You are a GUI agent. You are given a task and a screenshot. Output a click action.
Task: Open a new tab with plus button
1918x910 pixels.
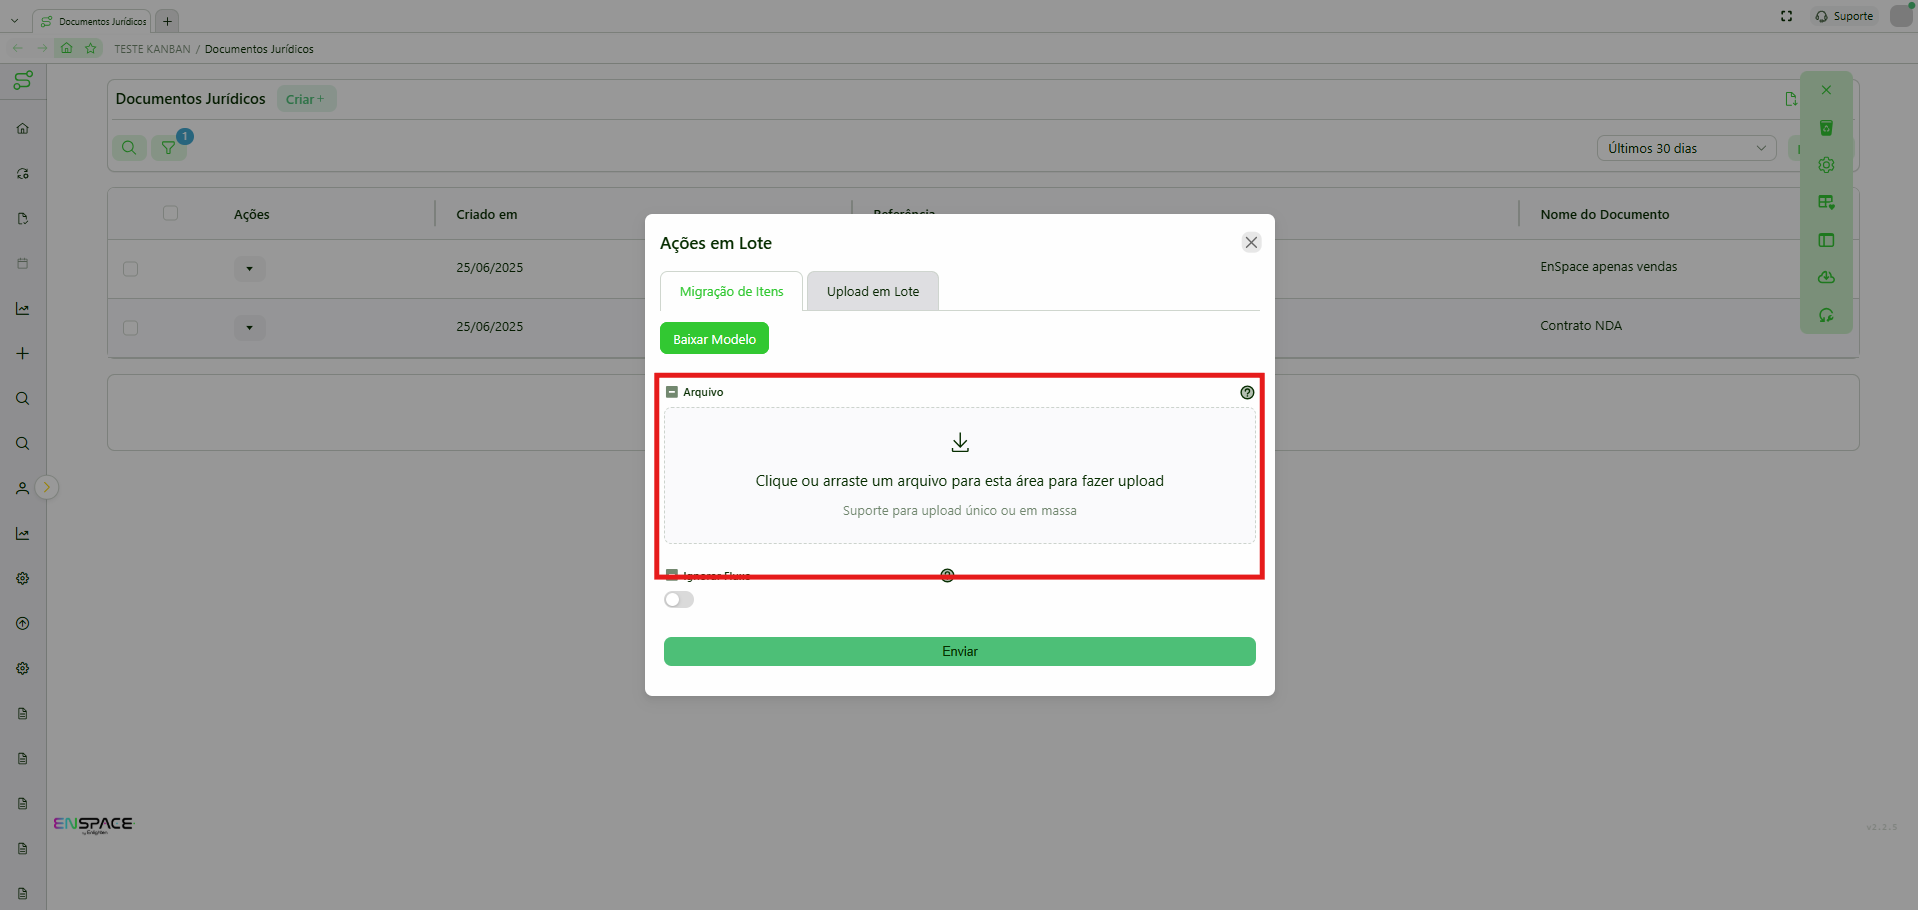[168, 21]
